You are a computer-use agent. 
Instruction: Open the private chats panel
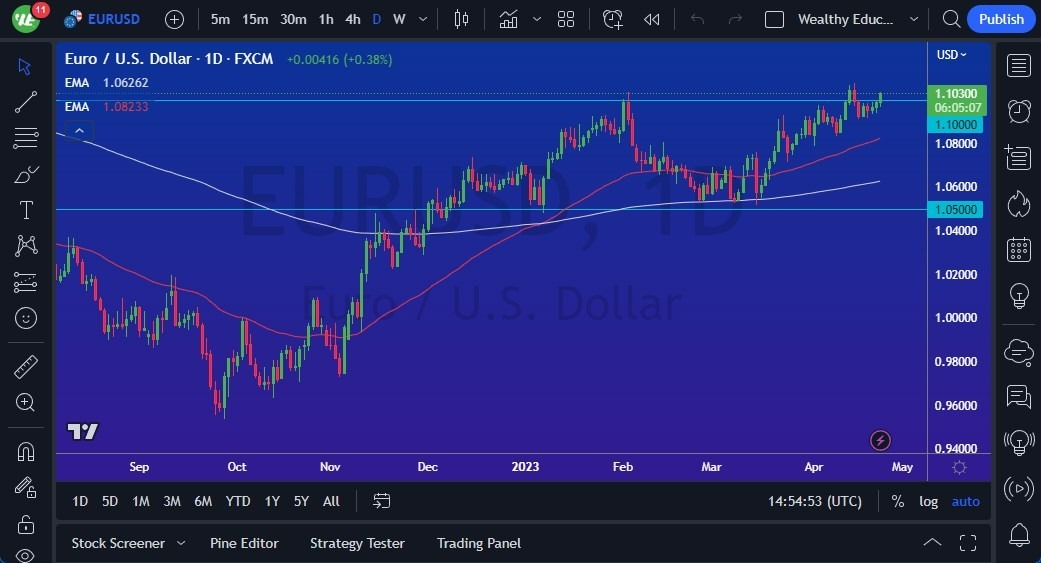pos(1018,397)
